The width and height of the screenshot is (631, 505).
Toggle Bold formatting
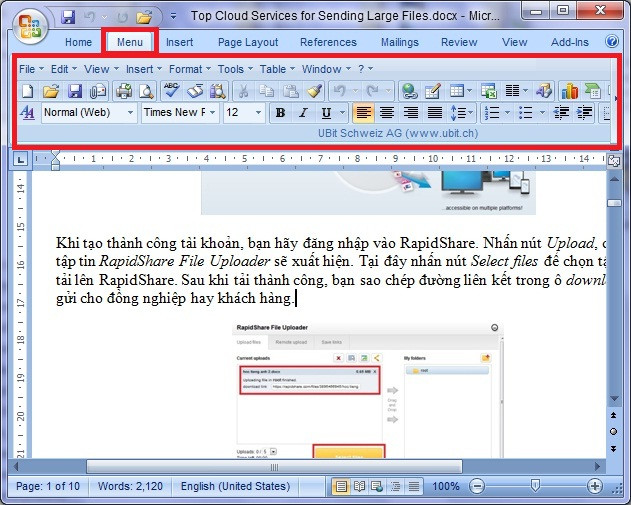coord(281,113)
